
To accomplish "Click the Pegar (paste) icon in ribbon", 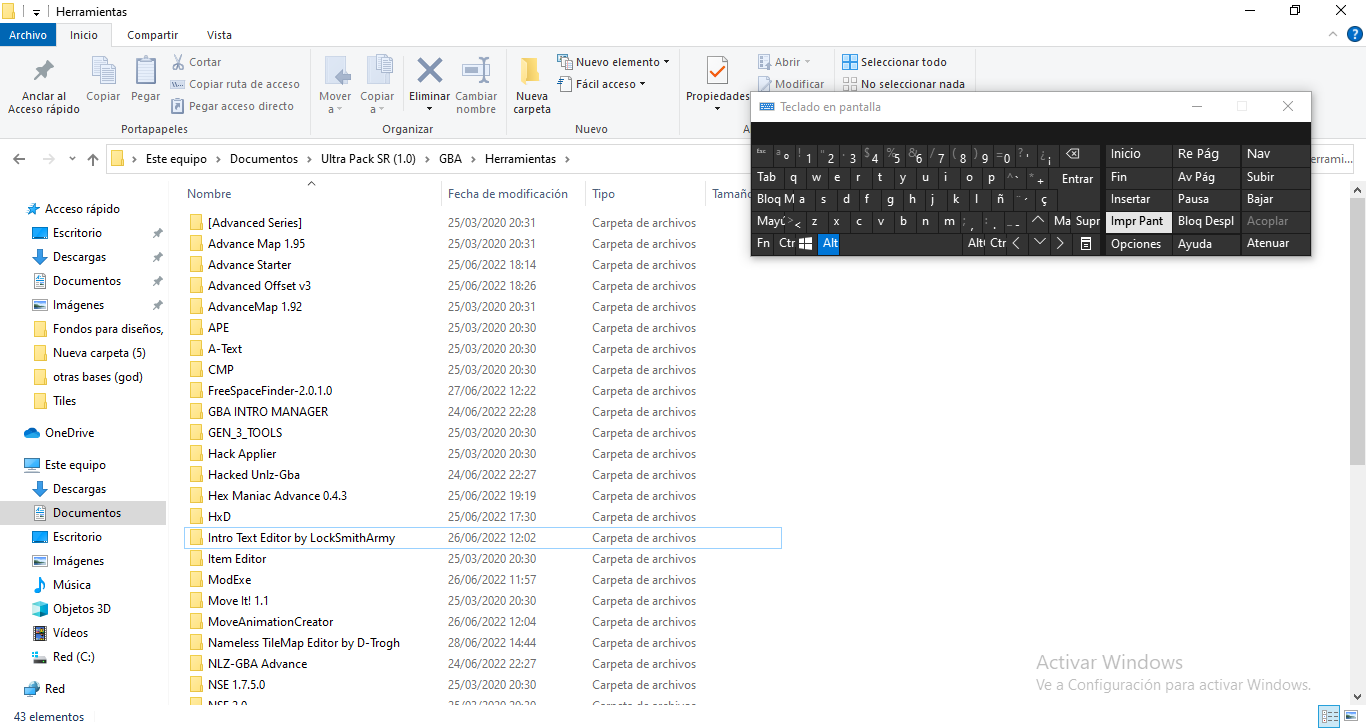I will [x=146, y=72].
